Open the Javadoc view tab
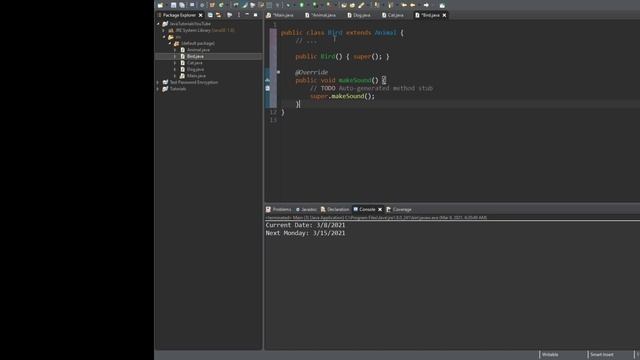The image size is (640, 360). pos(306,209)
